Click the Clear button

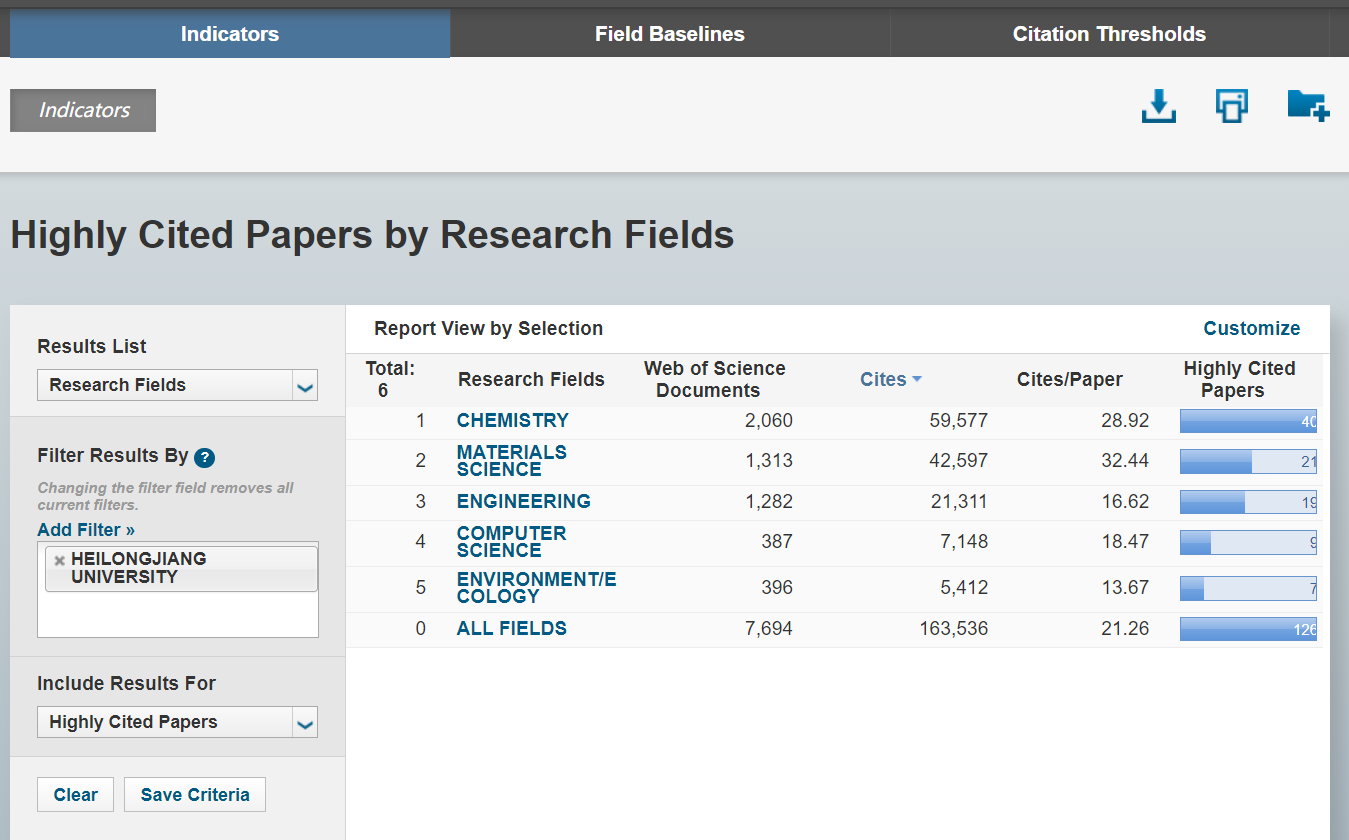pos(76,795)
